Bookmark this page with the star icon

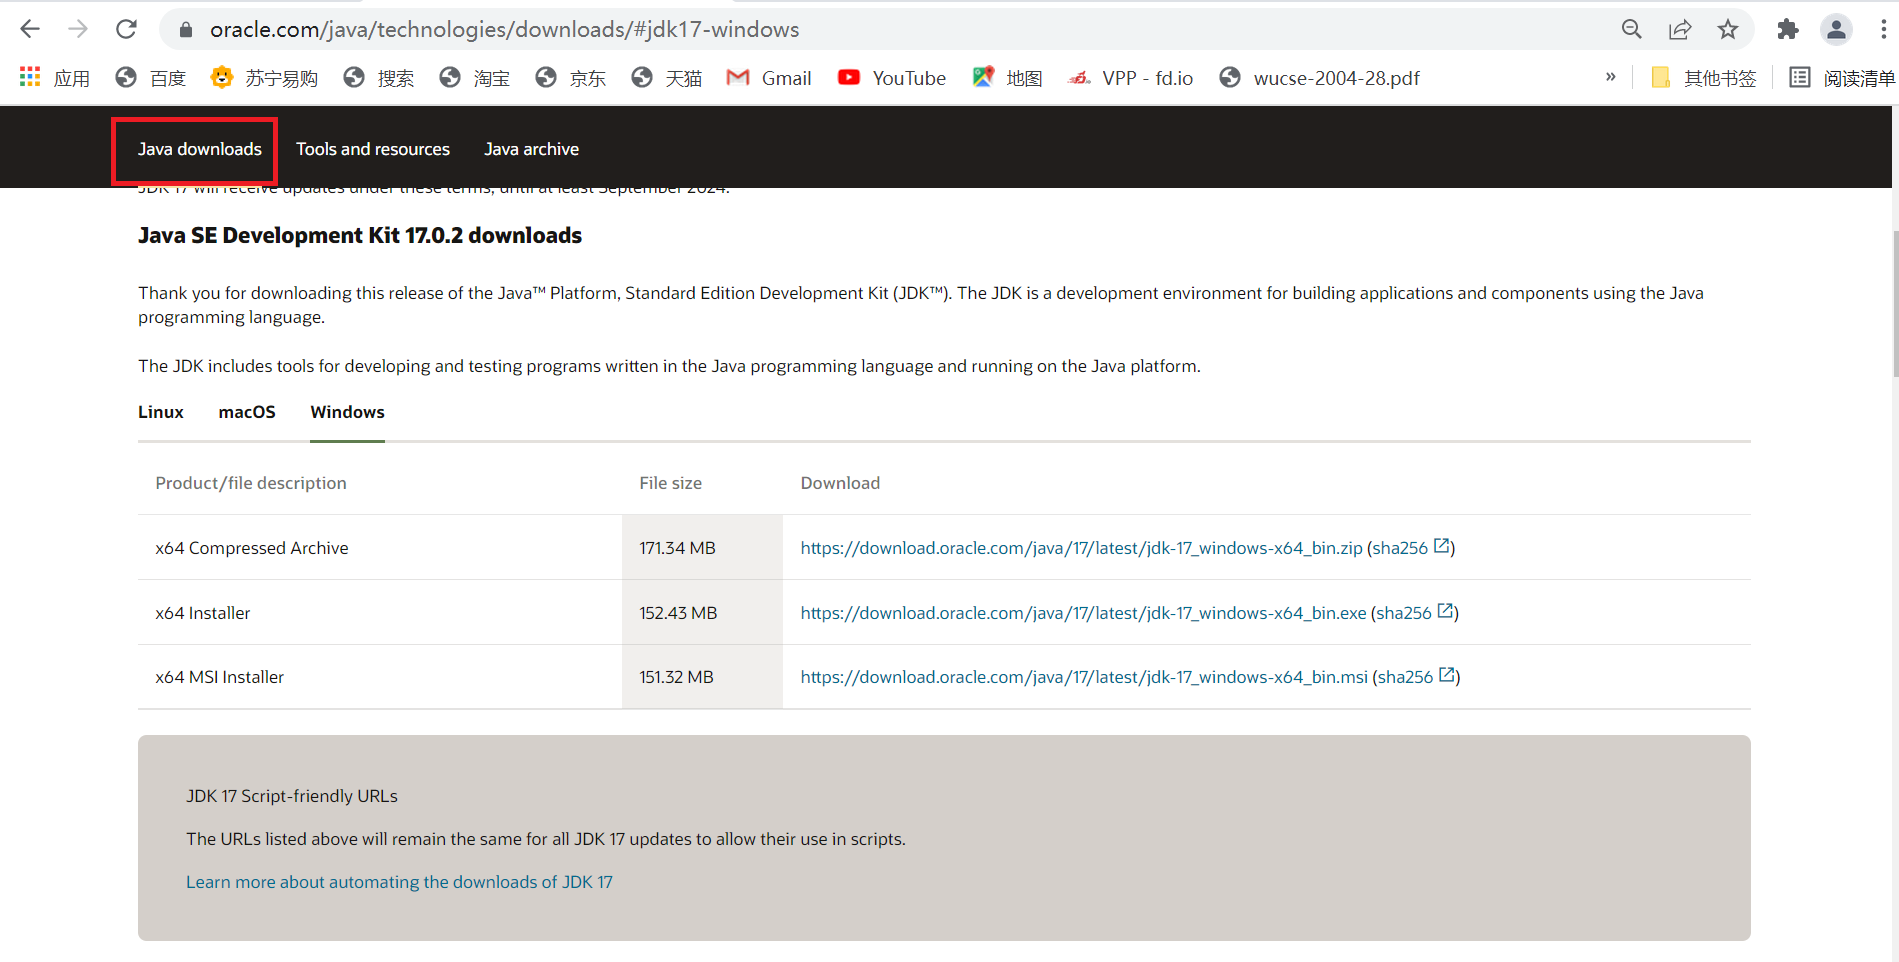click(x=1728, y=30)
